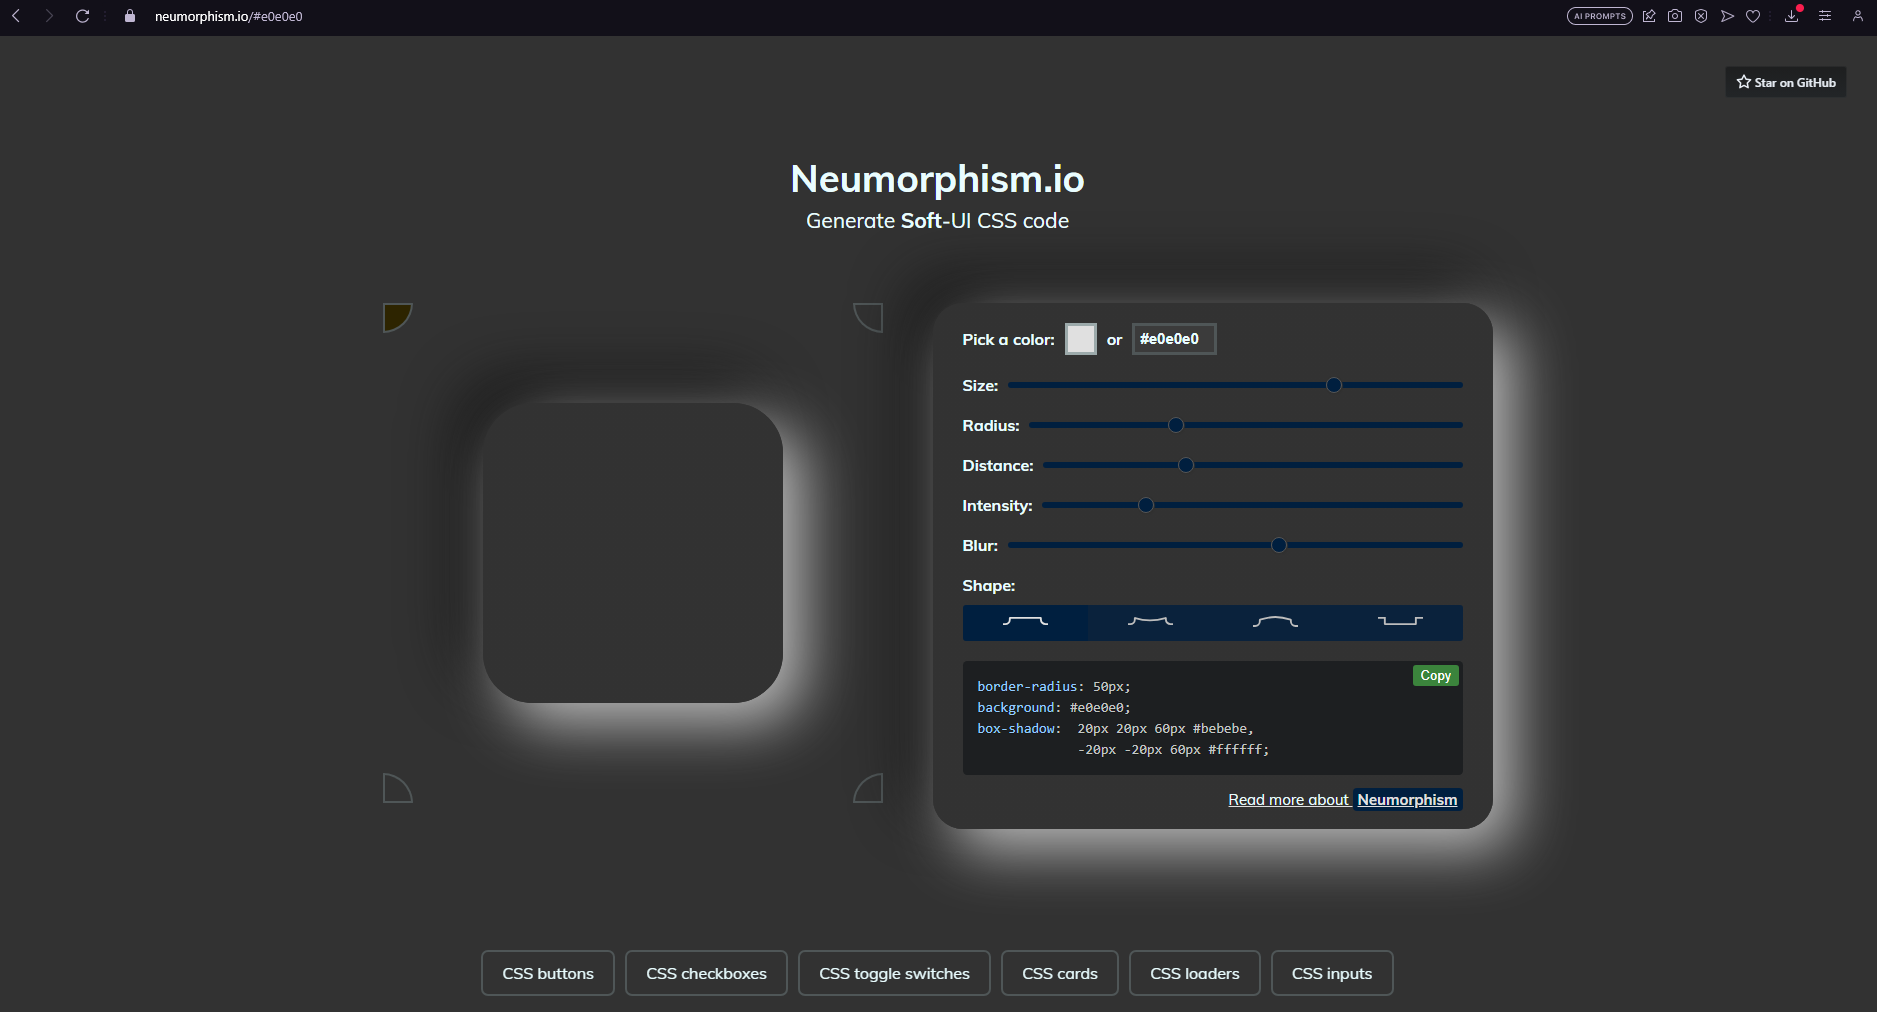Open the highlighted Neumorphism link
This screenshot has width=1877, height=1012.
coord(1407,800)
